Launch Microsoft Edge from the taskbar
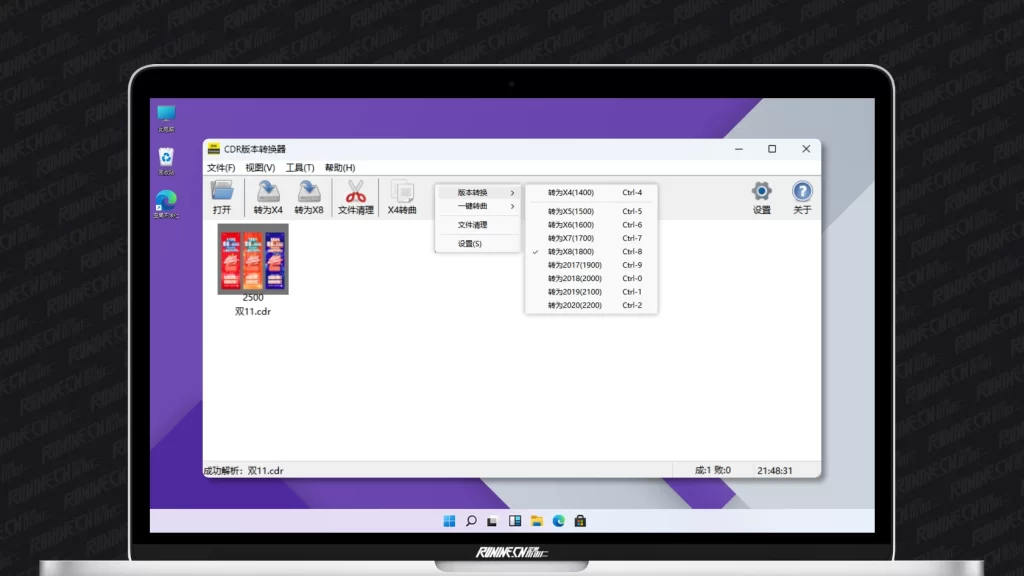The image size is (1024, 576). coord(559,521)
